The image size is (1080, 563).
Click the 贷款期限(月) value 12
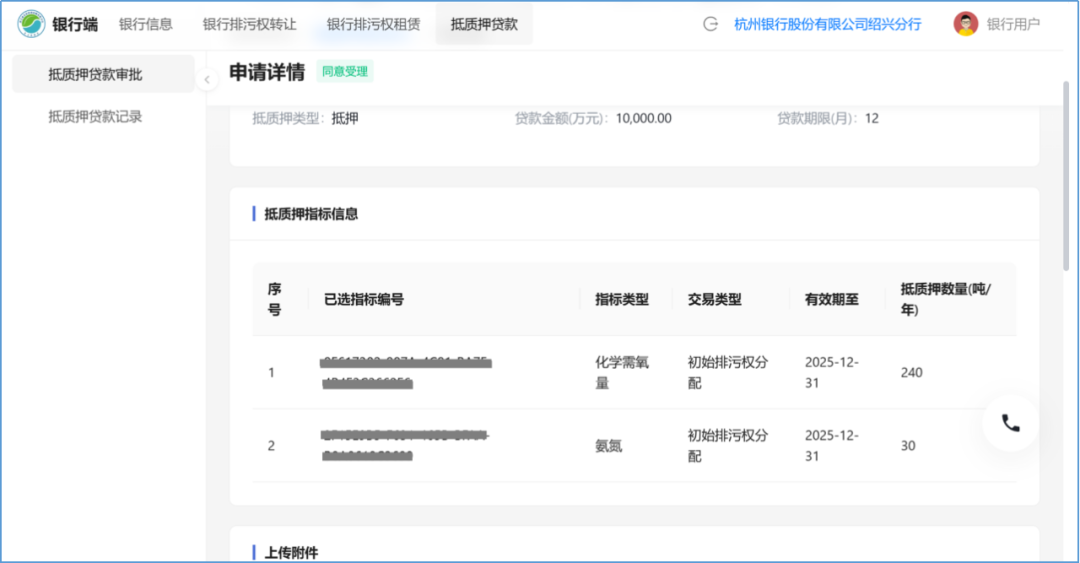871,119
